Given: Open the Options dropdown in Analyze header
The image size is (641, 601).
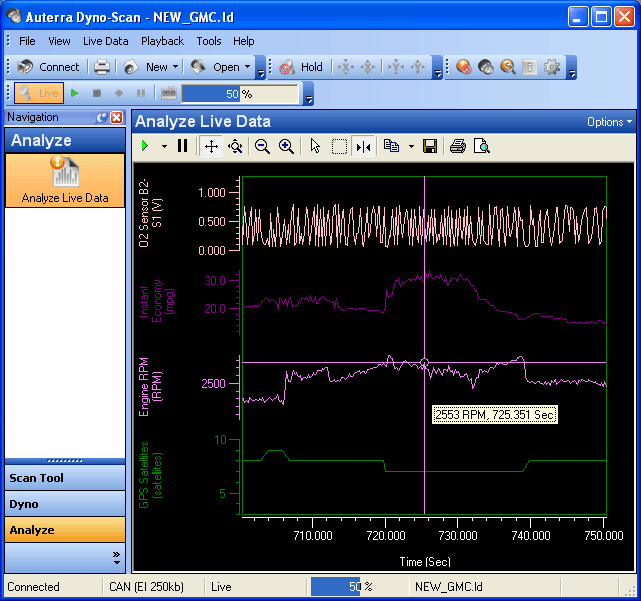Looking at the screenshot, I should (x=609, y=122).
